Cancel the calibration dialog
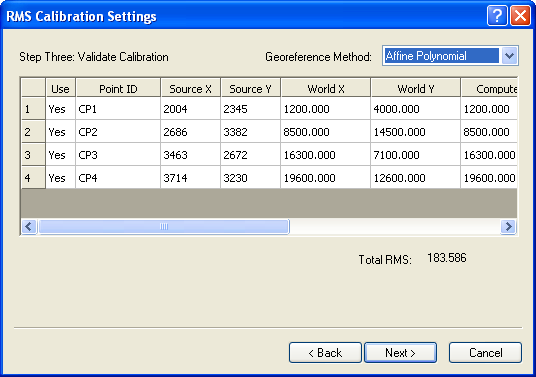Screen dimensions: 536x377 point(485,352)
